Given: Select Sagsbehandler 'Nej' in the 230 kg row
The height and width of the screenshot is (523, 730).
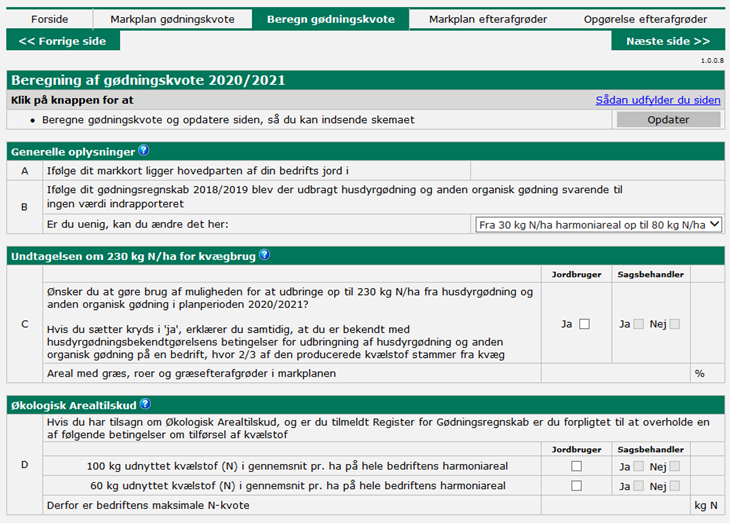Looking at the screenshot, I should (674, 324).
